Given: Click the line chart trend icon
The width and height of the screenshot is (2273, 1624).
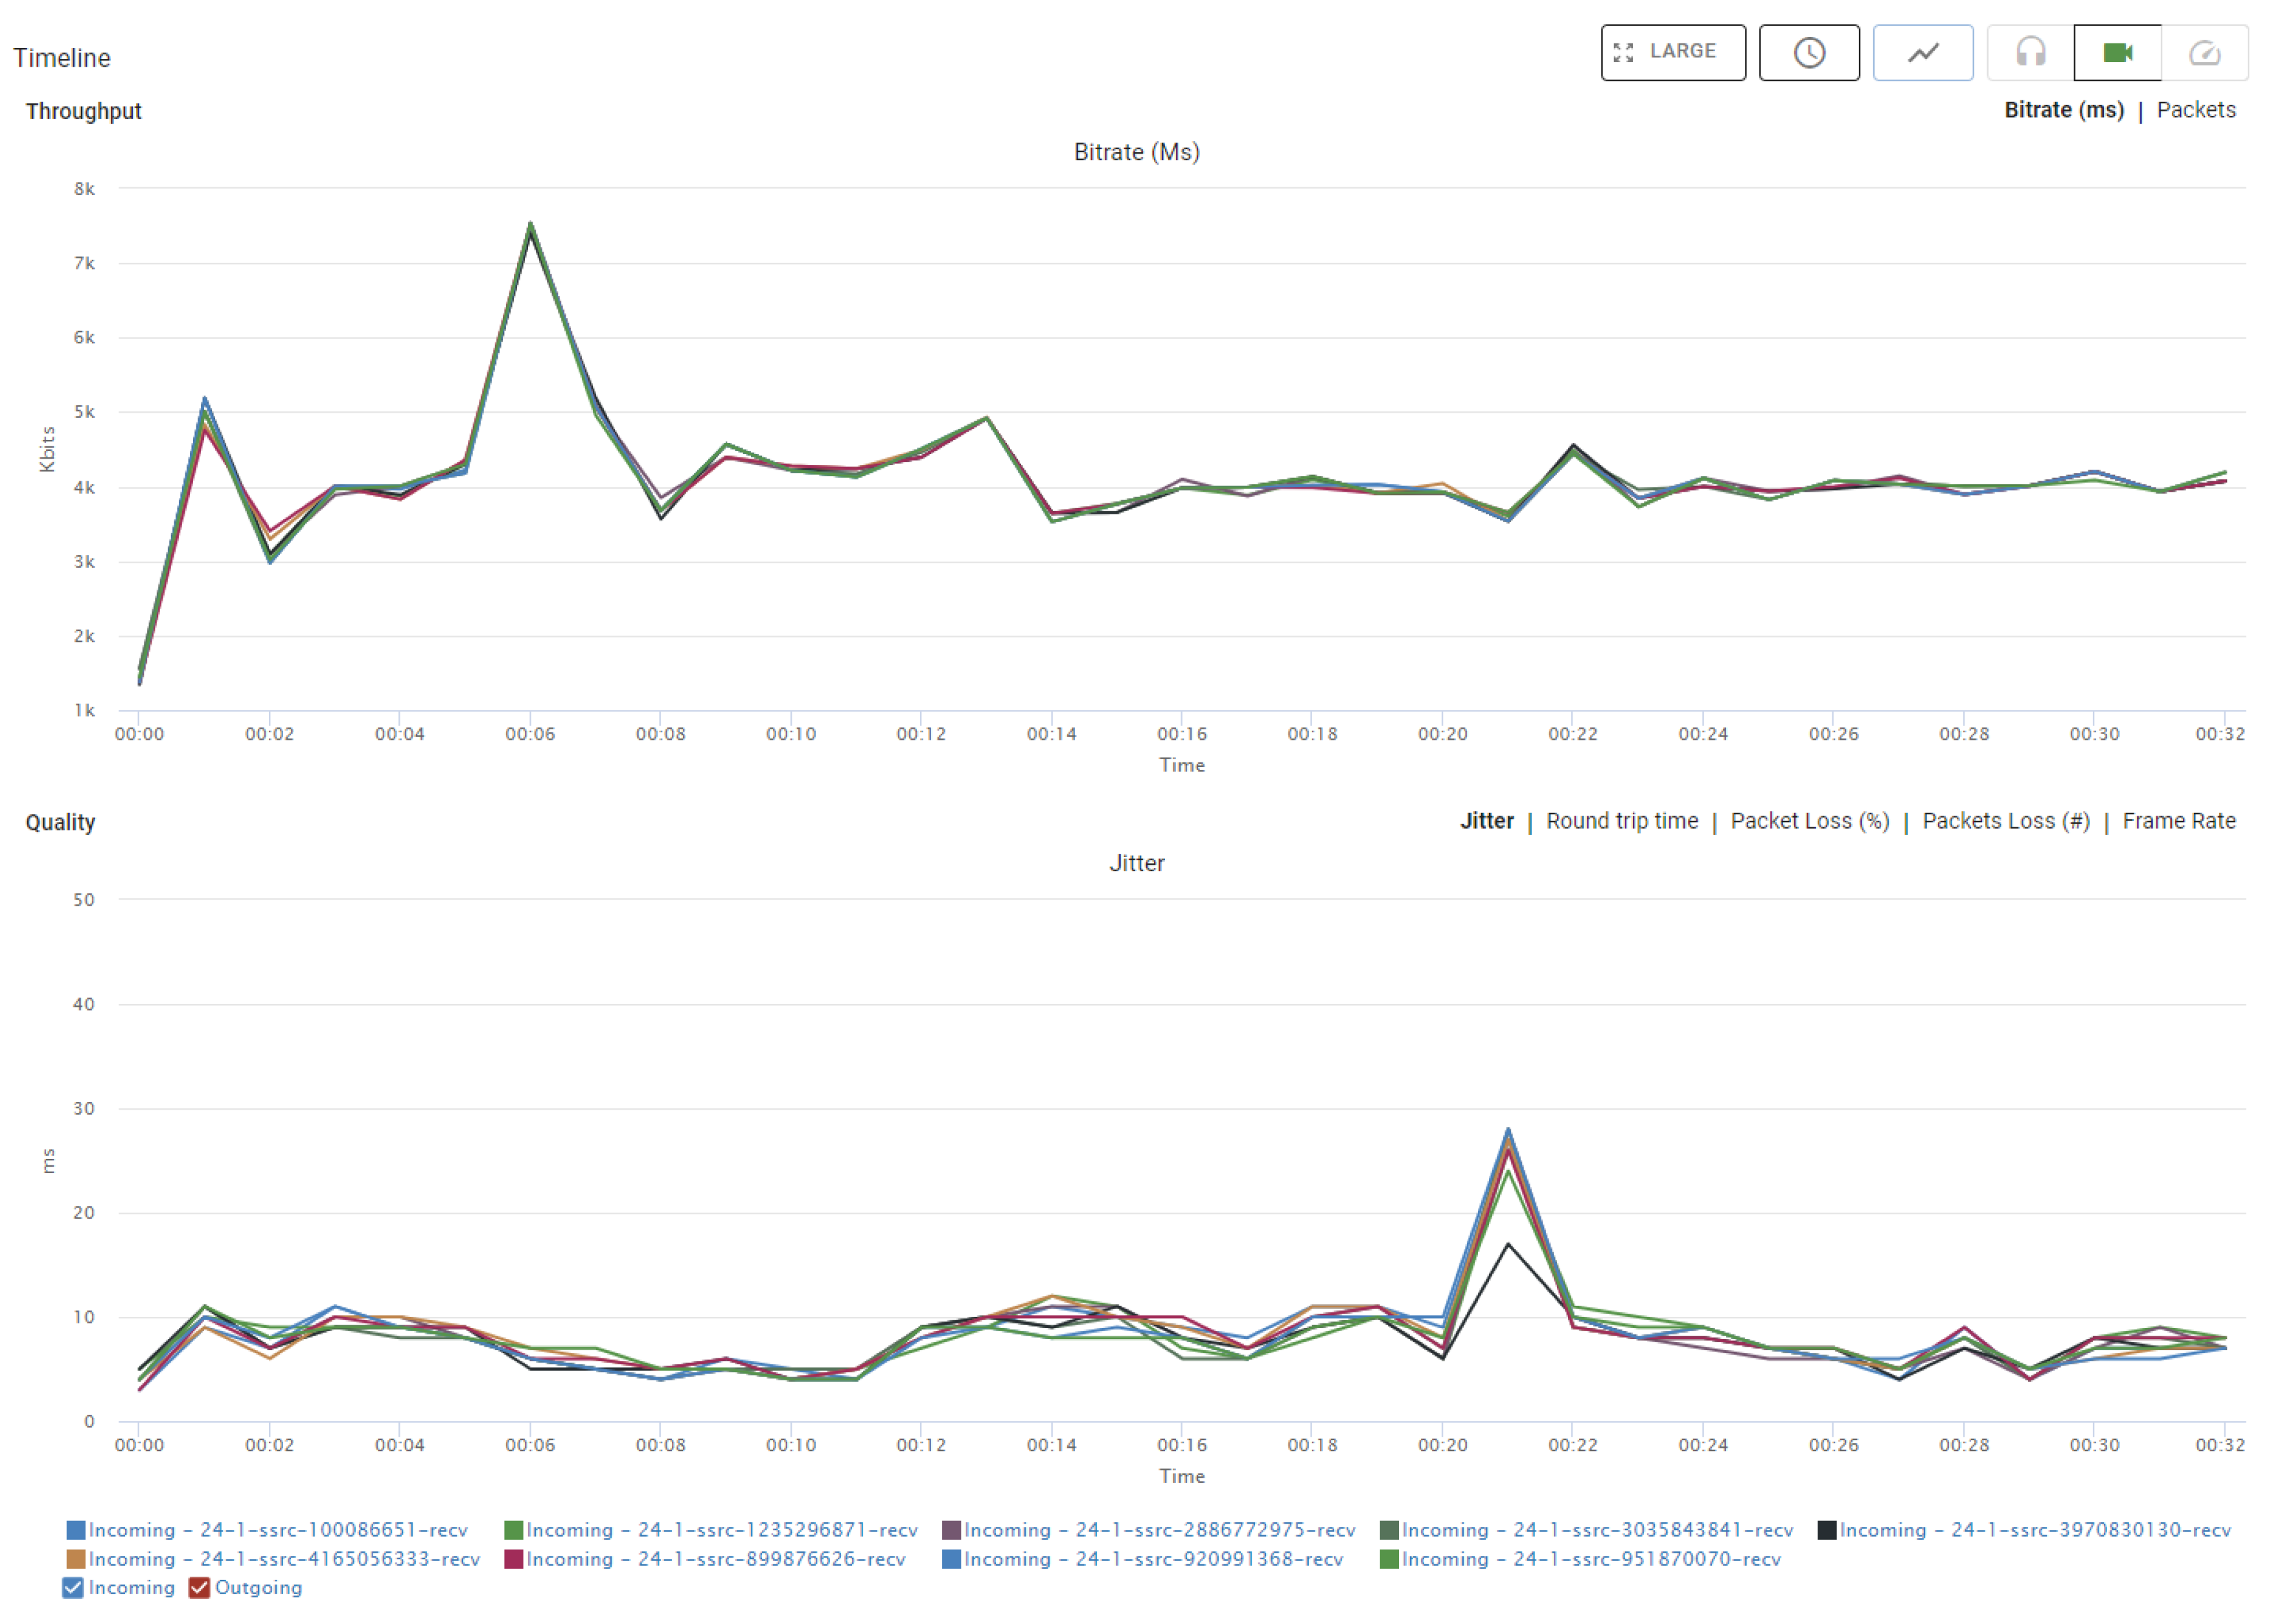Looking at the screenshot, I should point(1921,52).
